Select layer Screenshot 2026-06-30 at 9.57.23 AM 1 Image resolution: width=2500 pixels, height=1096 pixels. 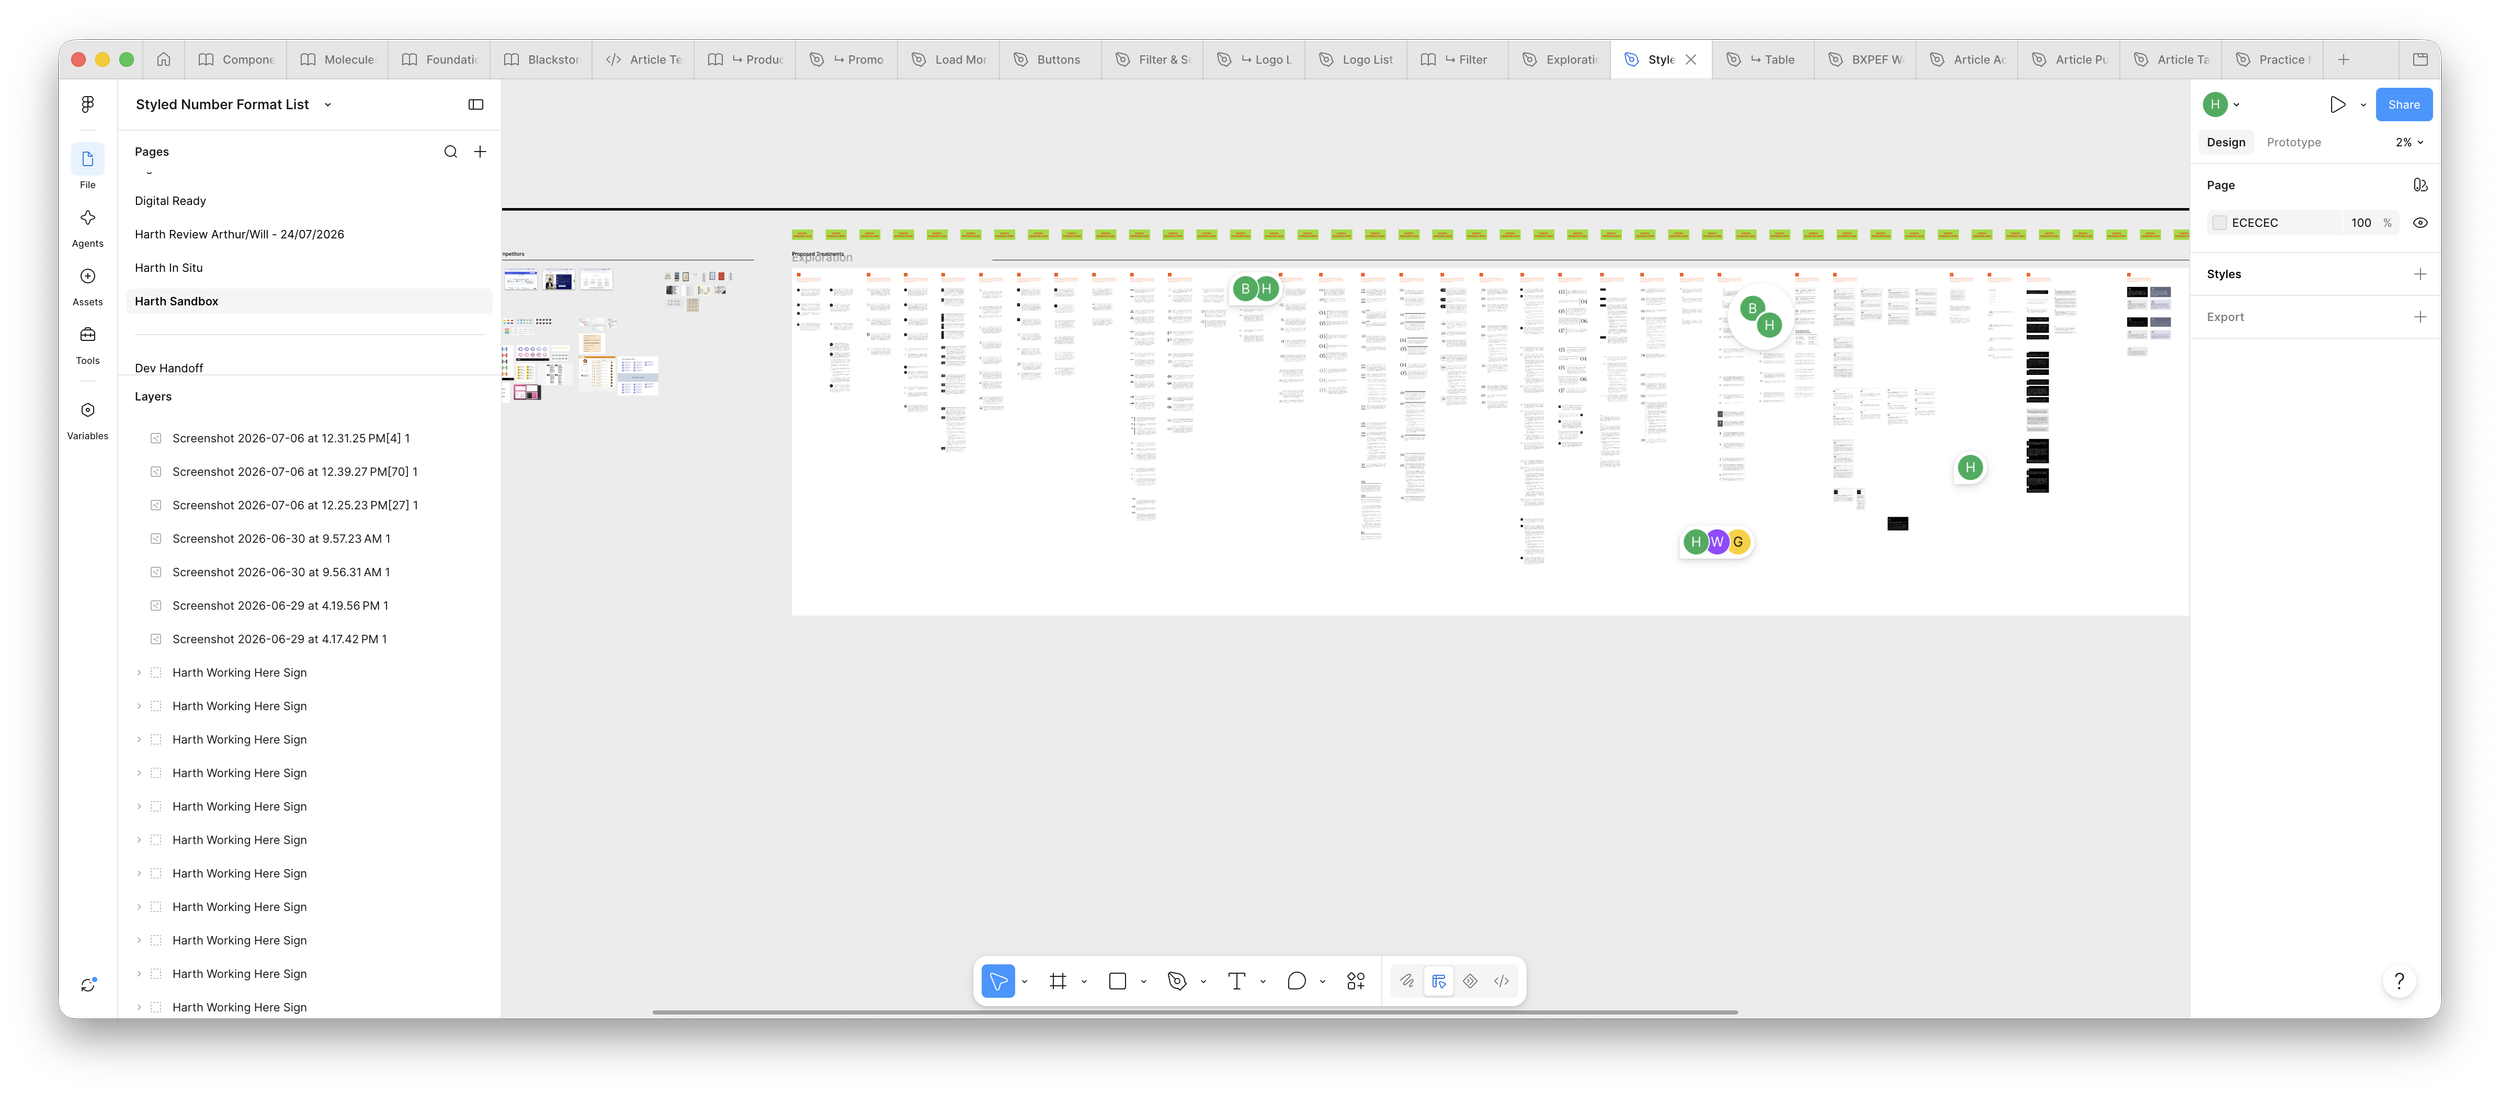pos(281,539)
